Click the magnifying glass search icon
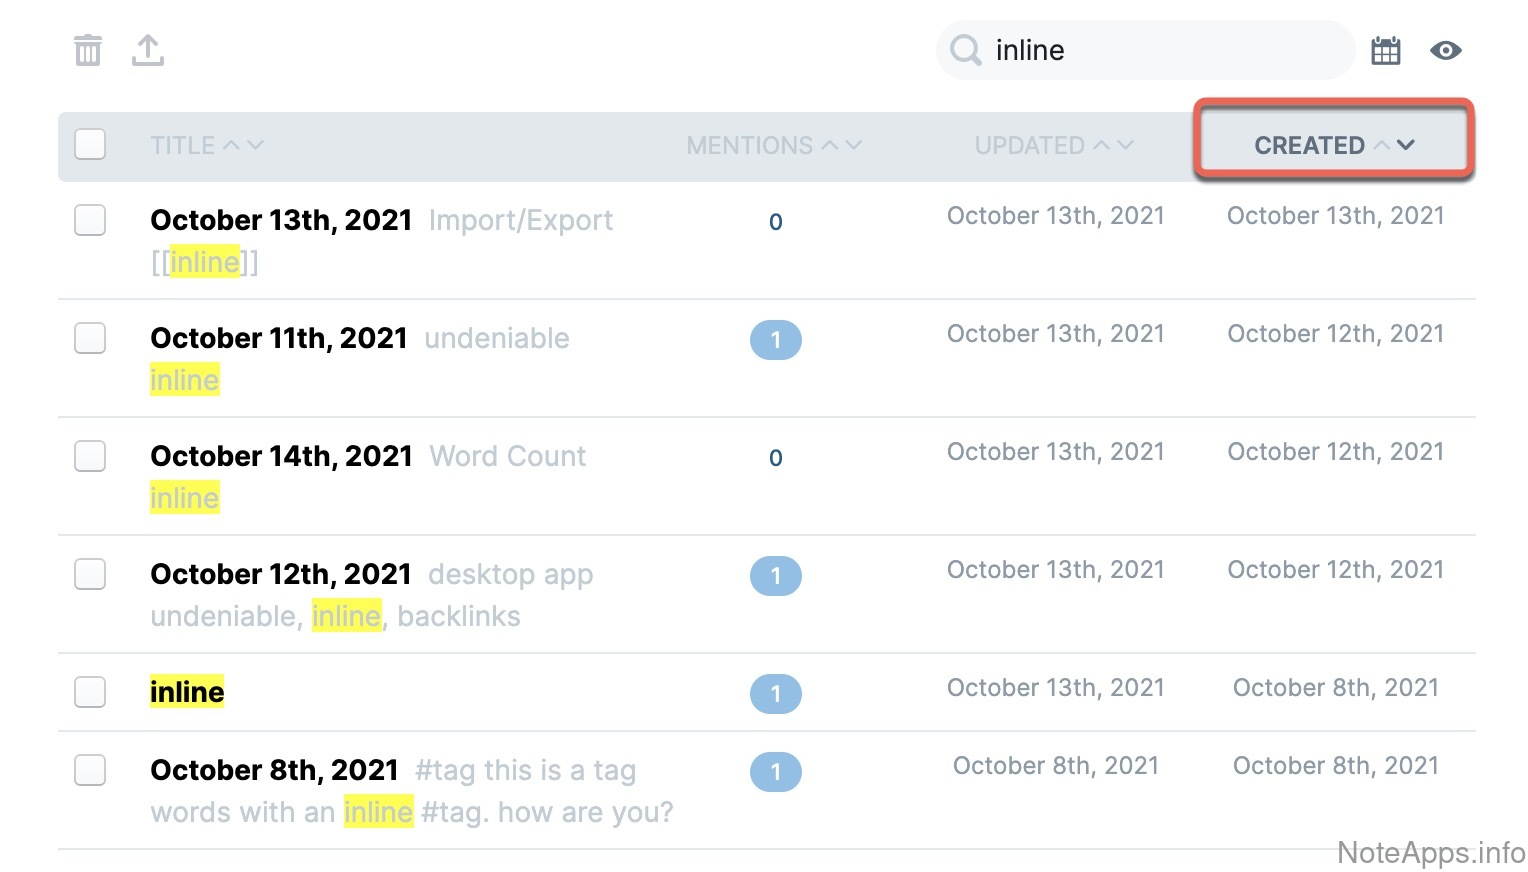Image resolution: width=1528 pixels, height=872 pixels. (x=966, y=50)
